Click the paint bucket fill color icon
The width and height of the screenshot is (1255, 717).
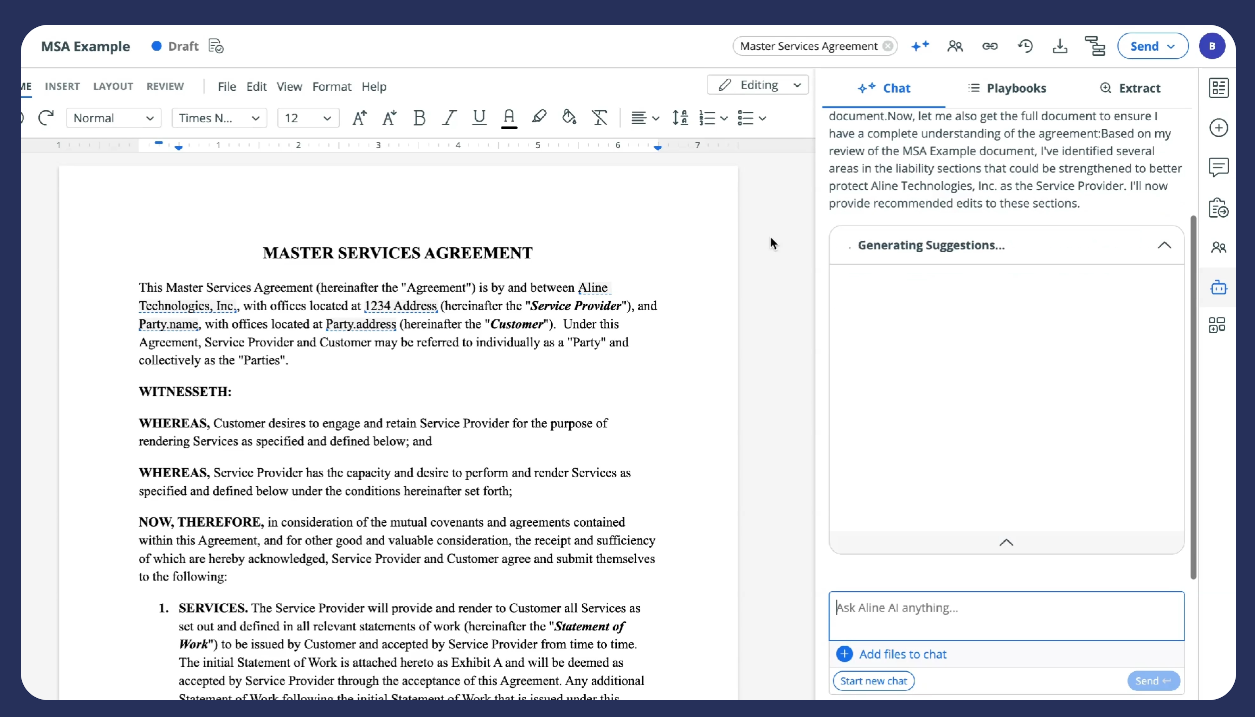click(x=569, y=118)
